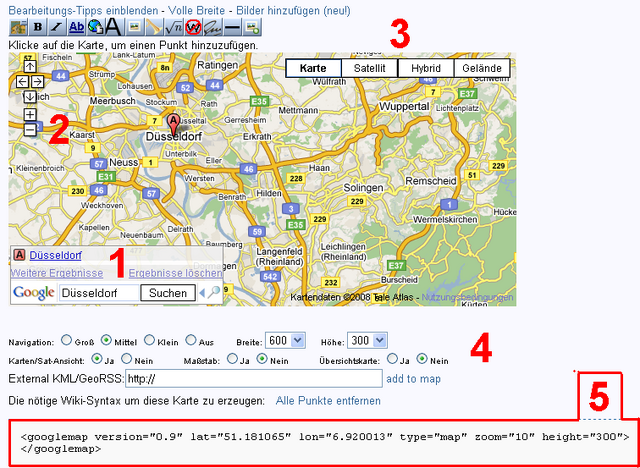
Task: Set Maßstab to Nein
Action: [x=262, y=359]
